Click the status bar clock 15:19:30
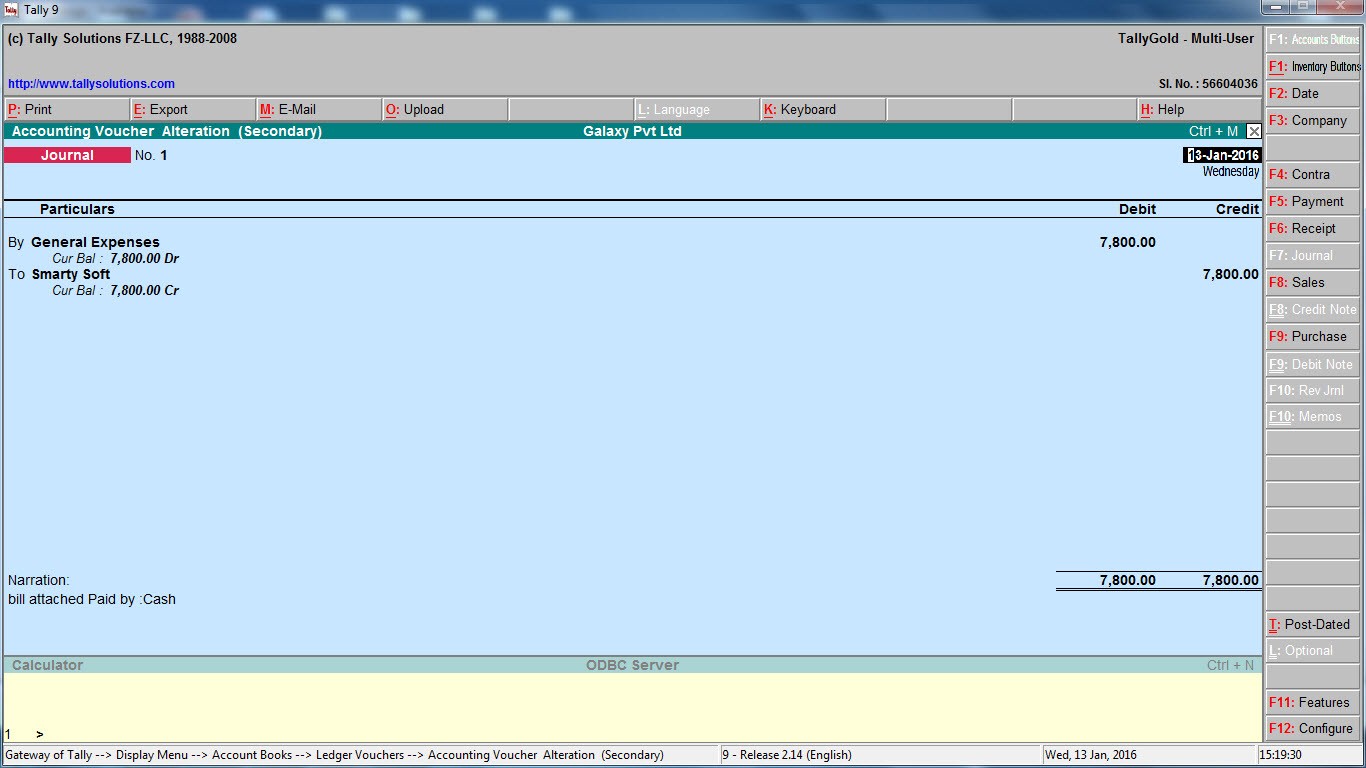Viewport: 1366px width, 768px height. (1280, 755)
